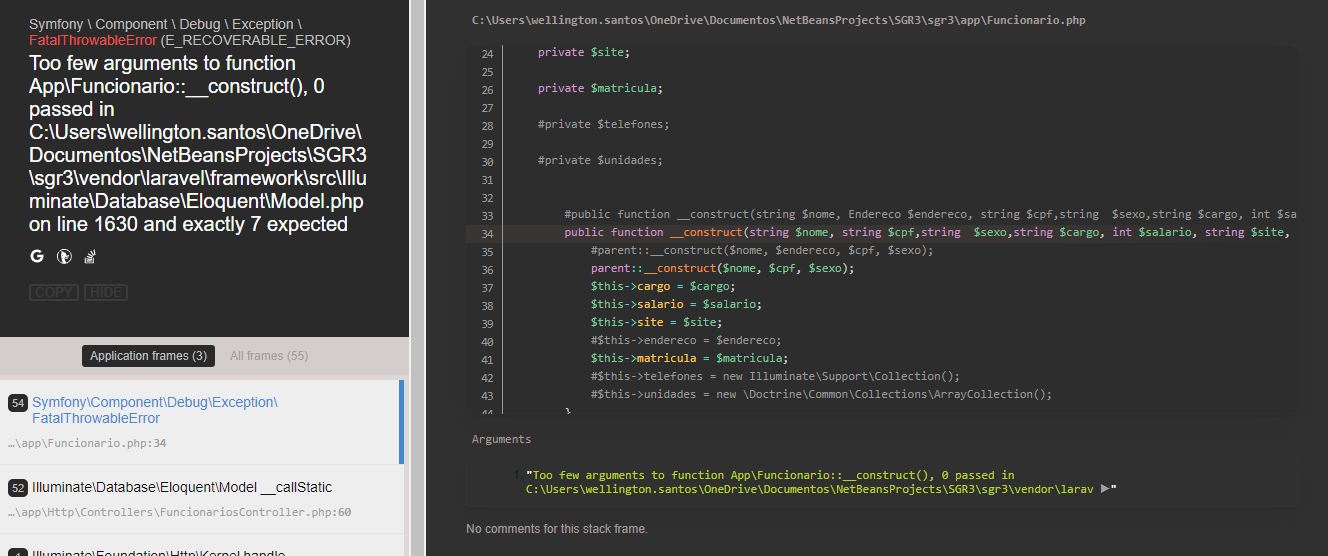Click the ArrayCollection line 43

click(821, 395)
